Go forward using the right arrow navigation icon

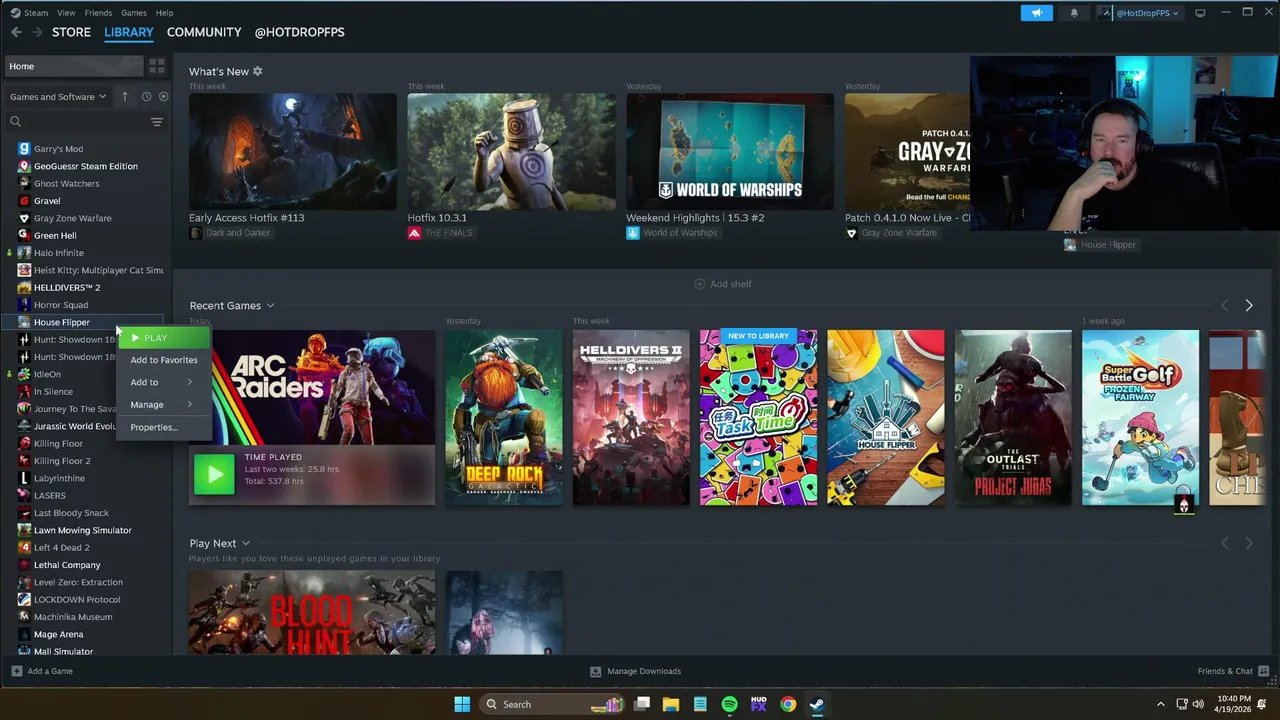(x=37, y=32)
